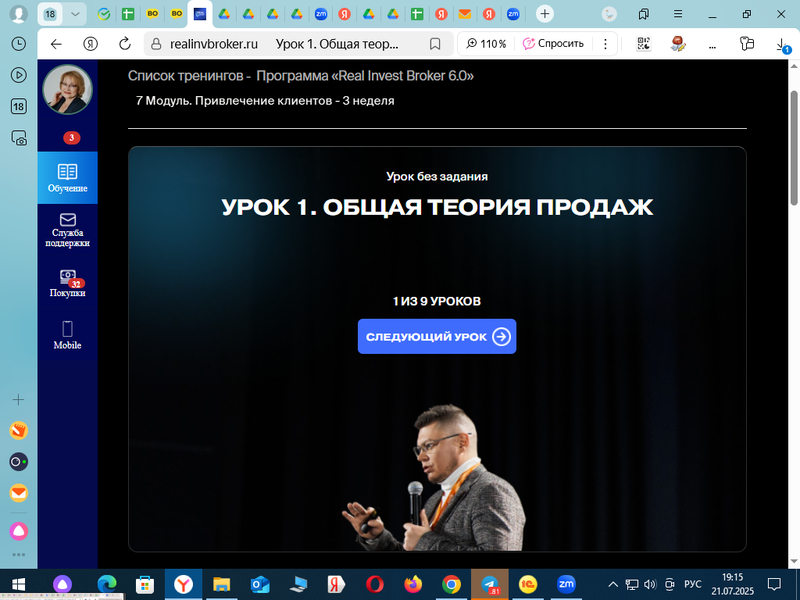Click the Mobile phone icon

click(x=67, y=329)
